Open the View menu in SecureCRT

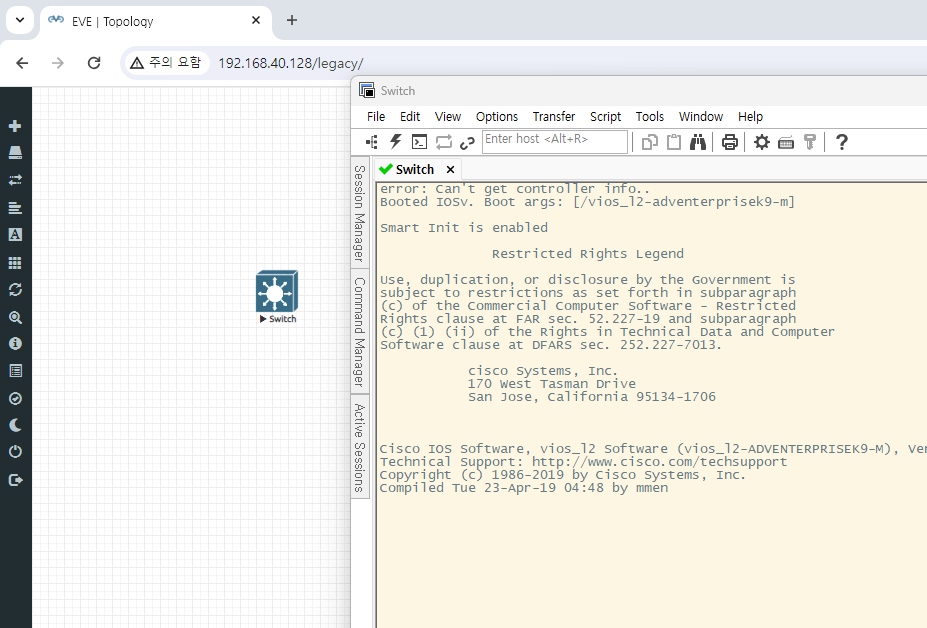point(448,116)
